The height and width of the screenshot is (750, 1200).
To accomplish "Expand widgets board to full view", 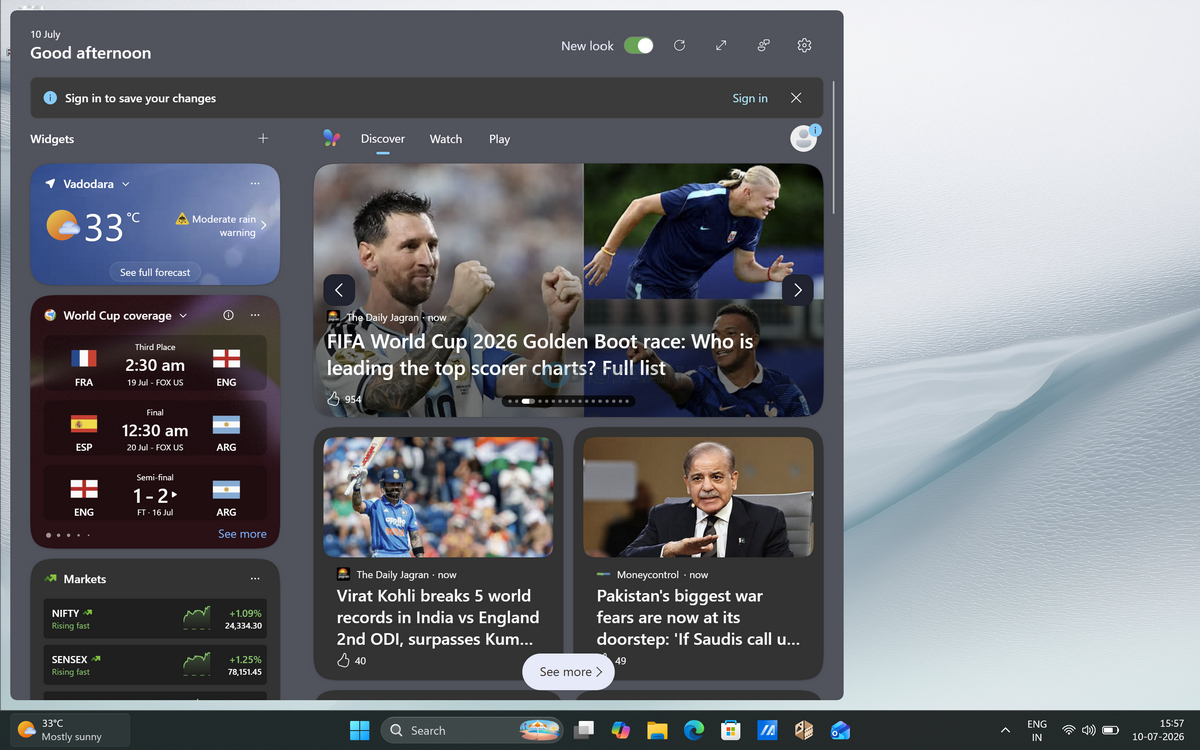I will 721,46.
